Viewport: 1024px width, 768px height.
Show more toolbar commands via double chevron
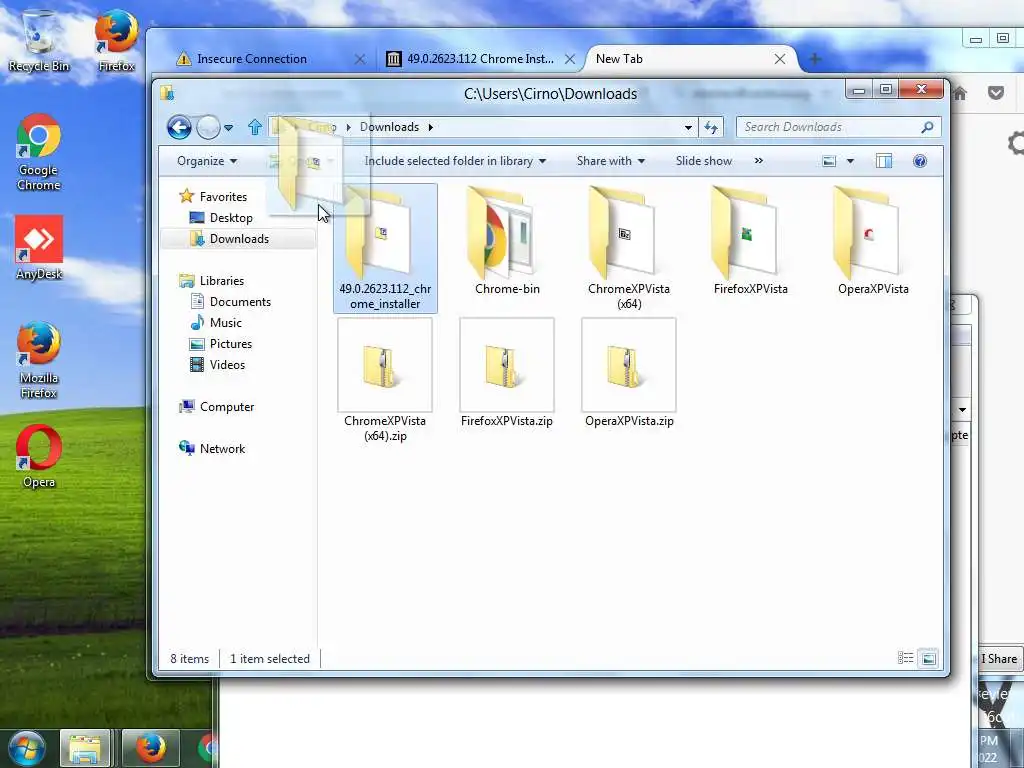[x=758, y=161]
